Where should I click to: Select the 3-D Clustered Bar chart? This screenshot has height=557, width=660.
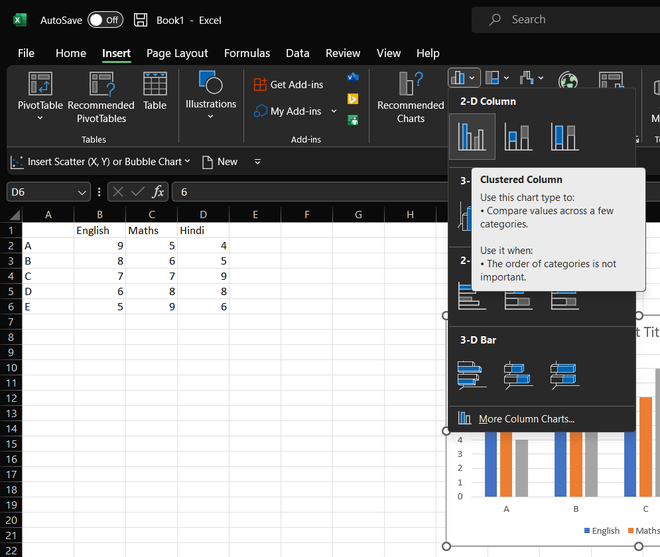[472, 375]
